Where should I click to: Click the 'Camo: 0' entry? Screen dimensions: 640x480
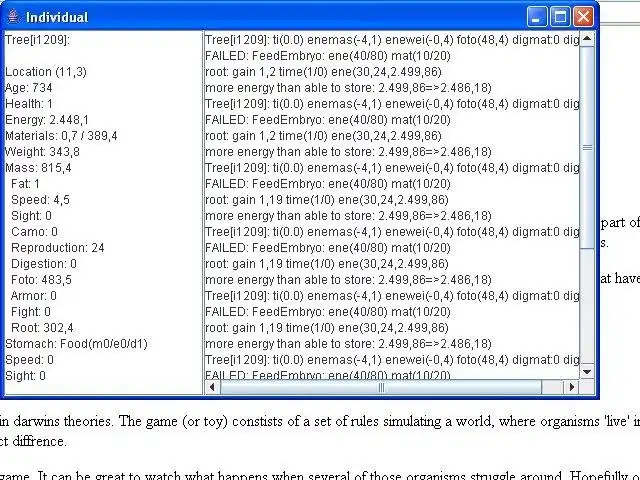(34, 231)
